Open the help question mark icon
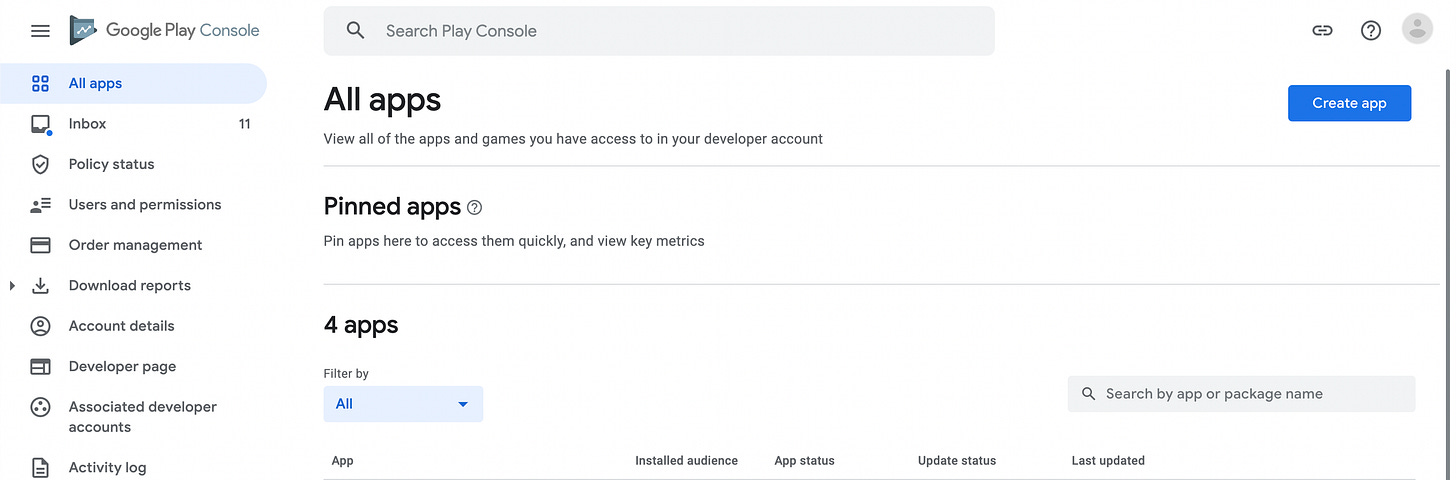 point(1371,30)
